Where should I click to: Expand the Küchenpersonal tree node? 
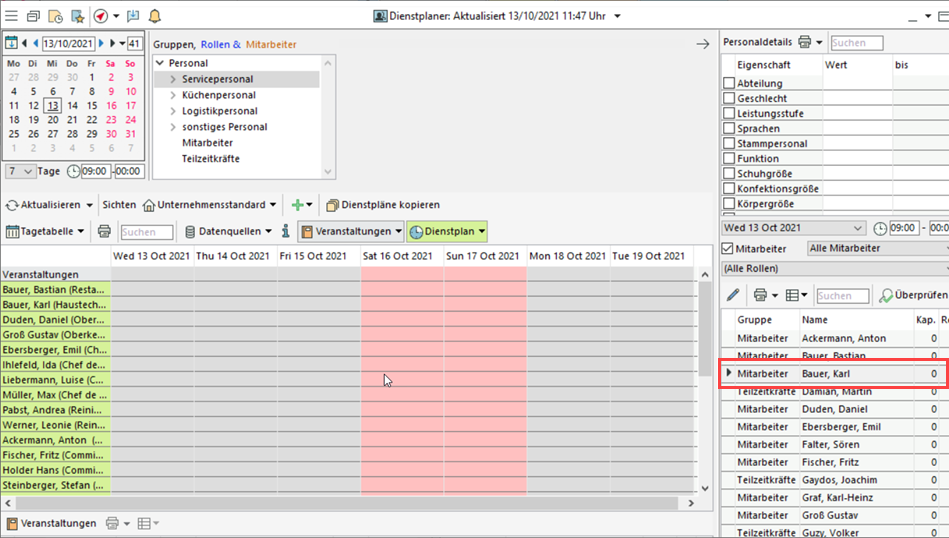pyautogui.click(x=173, y=95)
